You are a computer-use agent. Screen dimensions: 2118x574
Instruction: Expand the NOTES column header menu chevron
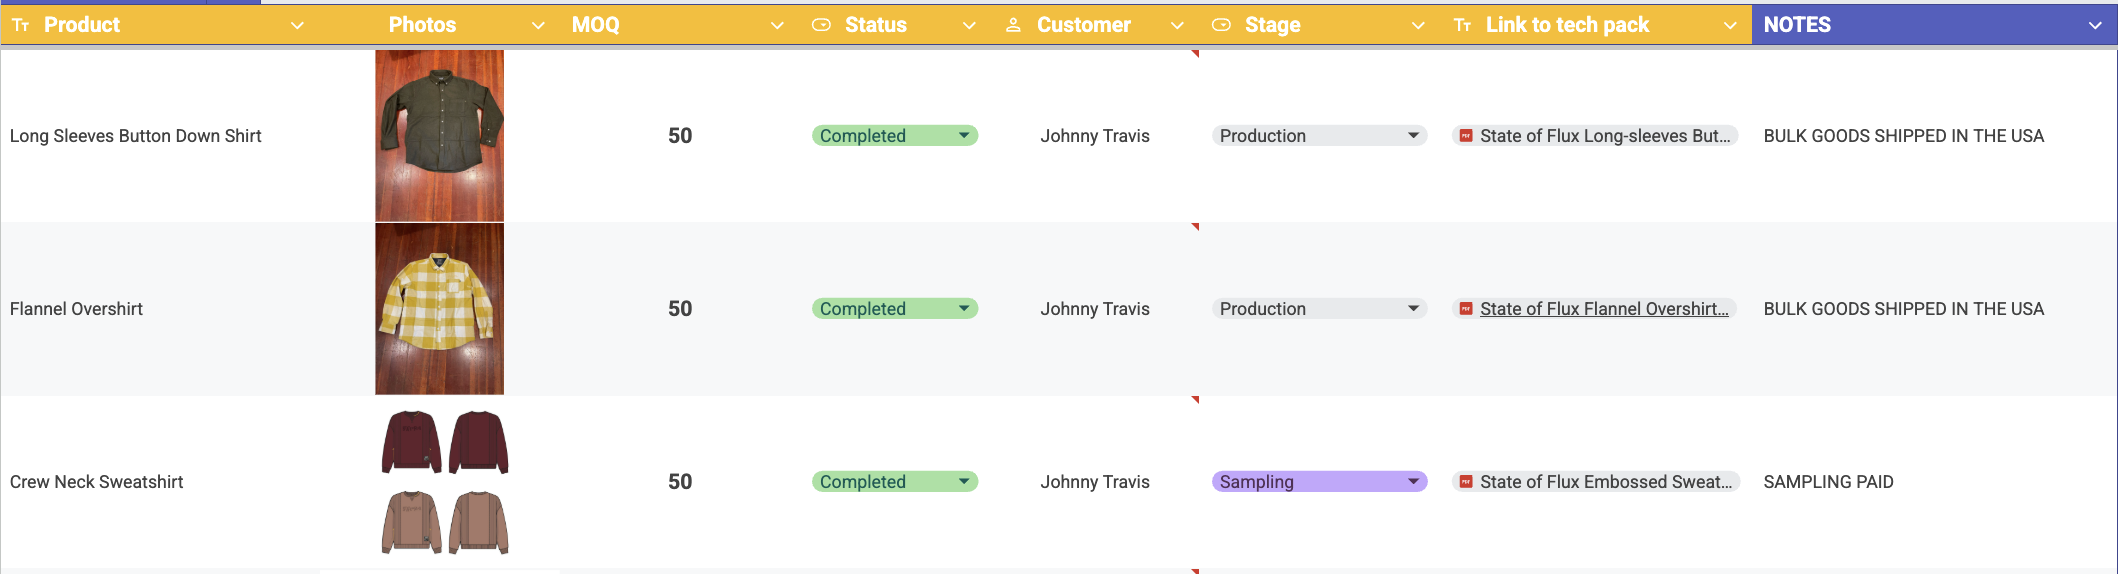(x=2095, y=25)
